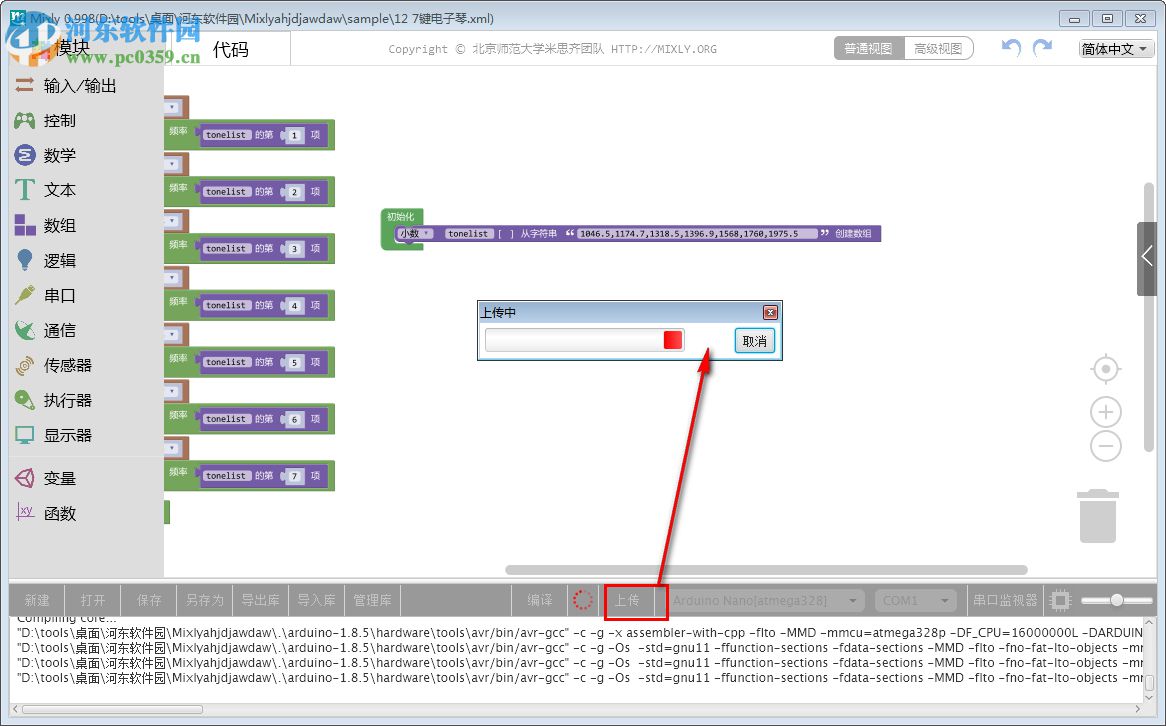This screenshot has height=726, width=1166.
Task: Click the redo arrow in the header
Action: pyautogui.click(x=1040, y=47)
